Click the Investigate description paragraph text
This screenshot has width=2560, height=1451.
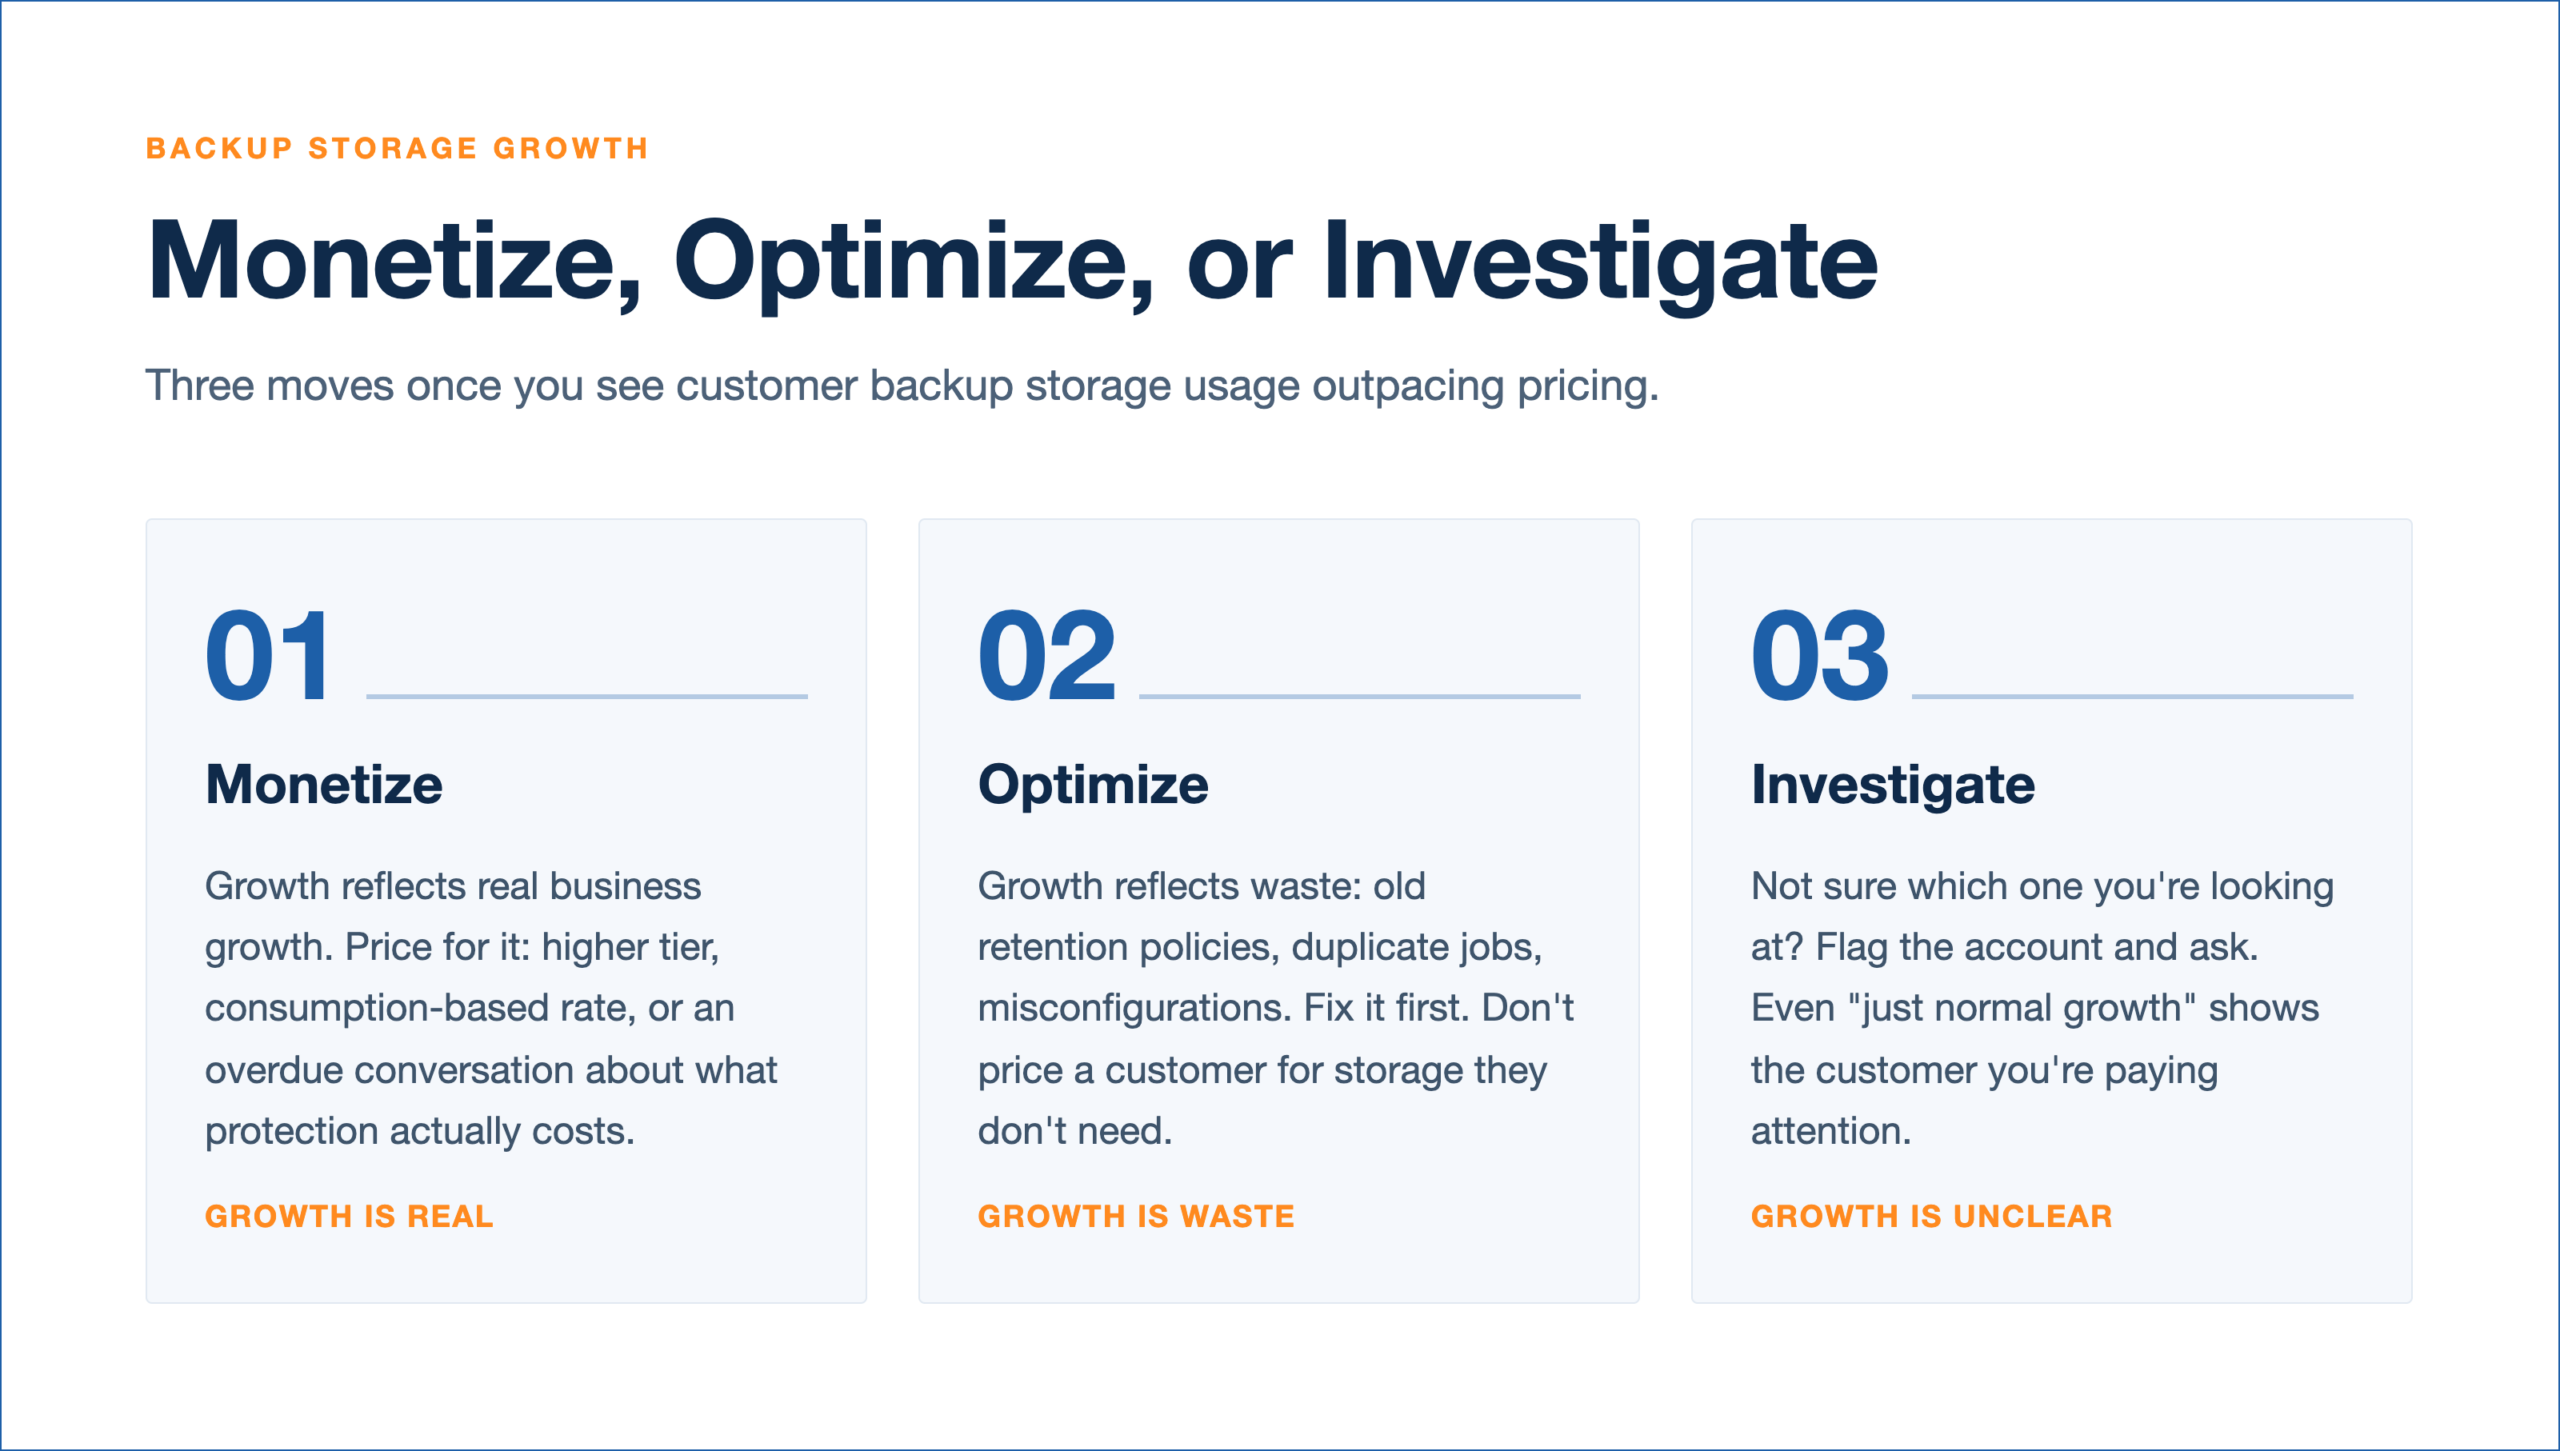click(x=2042, y=1009)
